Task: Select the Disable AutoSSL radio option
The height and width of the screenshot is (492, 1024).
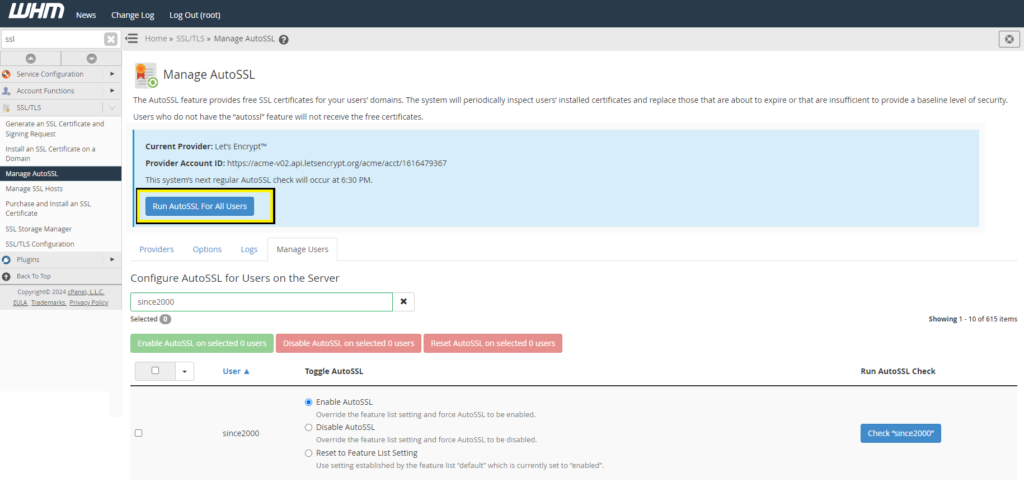Action: coord(308,427)
